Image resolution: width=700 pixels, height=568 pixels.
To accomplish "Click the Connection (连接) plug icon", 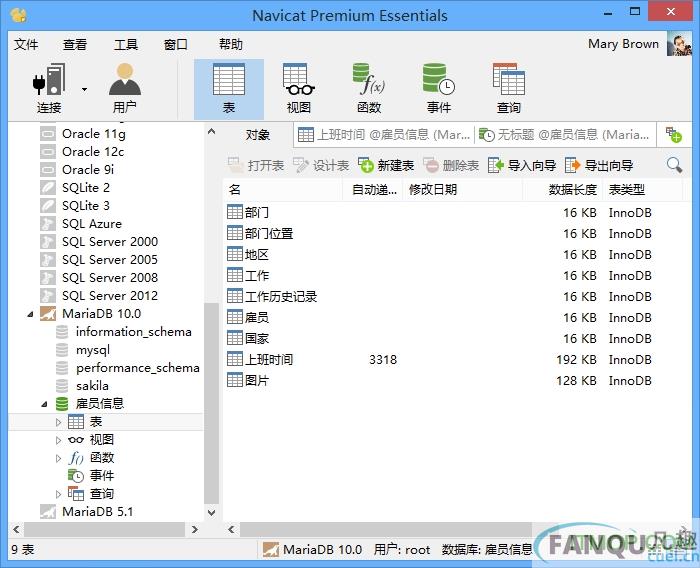I will (49, 79).
